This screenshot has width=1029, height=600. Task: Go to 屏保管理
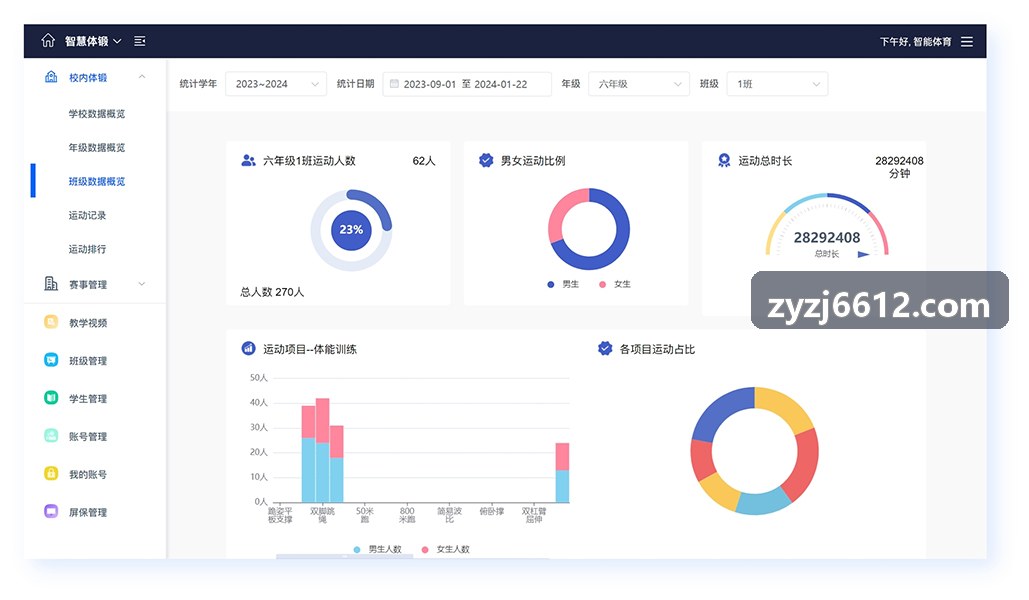(x=88, y=513)
